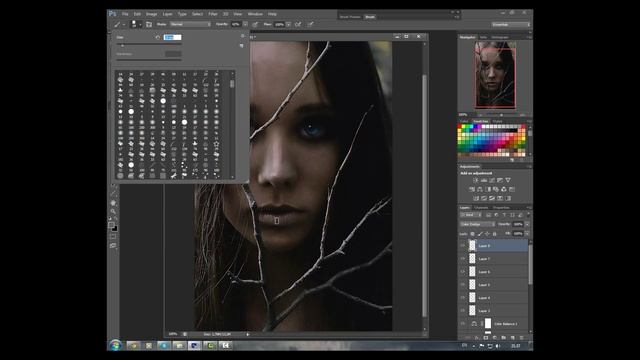This screenshot has height=360, width=640.
Task: Click the Windows Start button
Action: pos(116,345)
